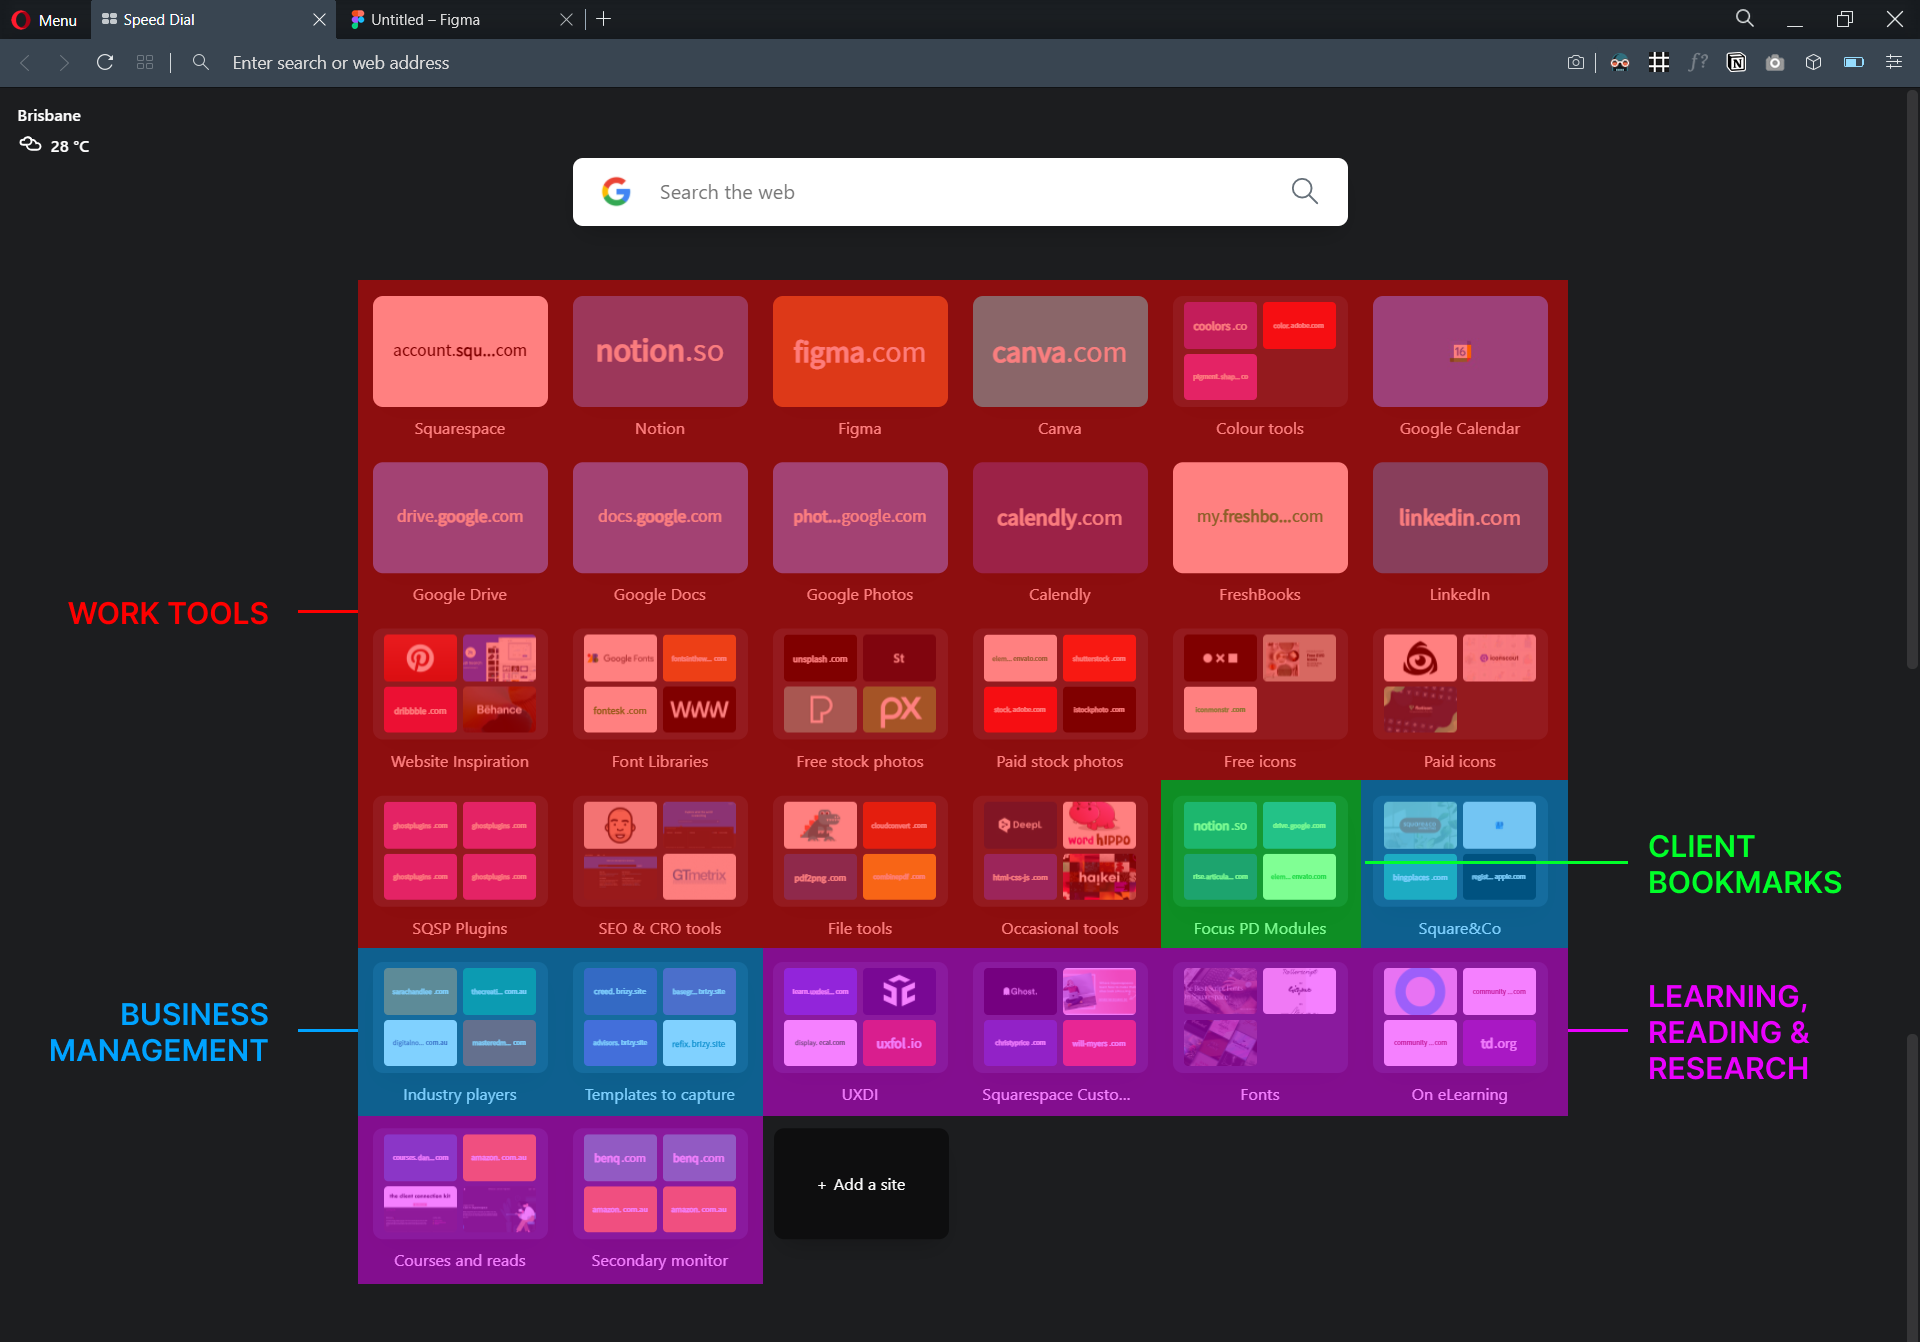Click the hash grid extension icon
The width and height of the screenshot is (1920, 1342).
[x=1659, y=62]
